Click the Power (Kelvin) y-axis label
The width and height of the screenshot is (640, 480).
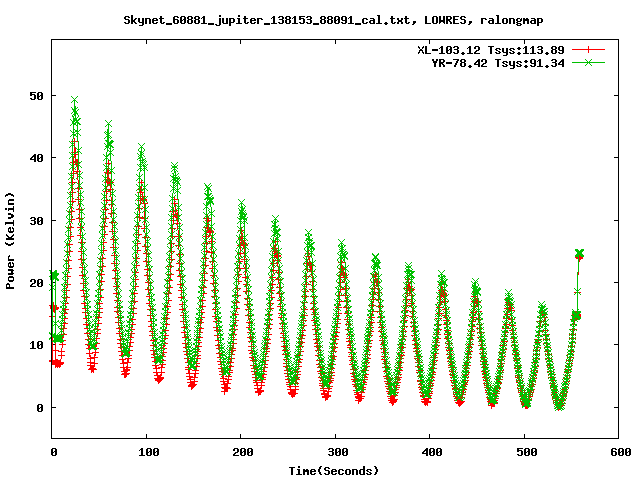coord(10,241)
